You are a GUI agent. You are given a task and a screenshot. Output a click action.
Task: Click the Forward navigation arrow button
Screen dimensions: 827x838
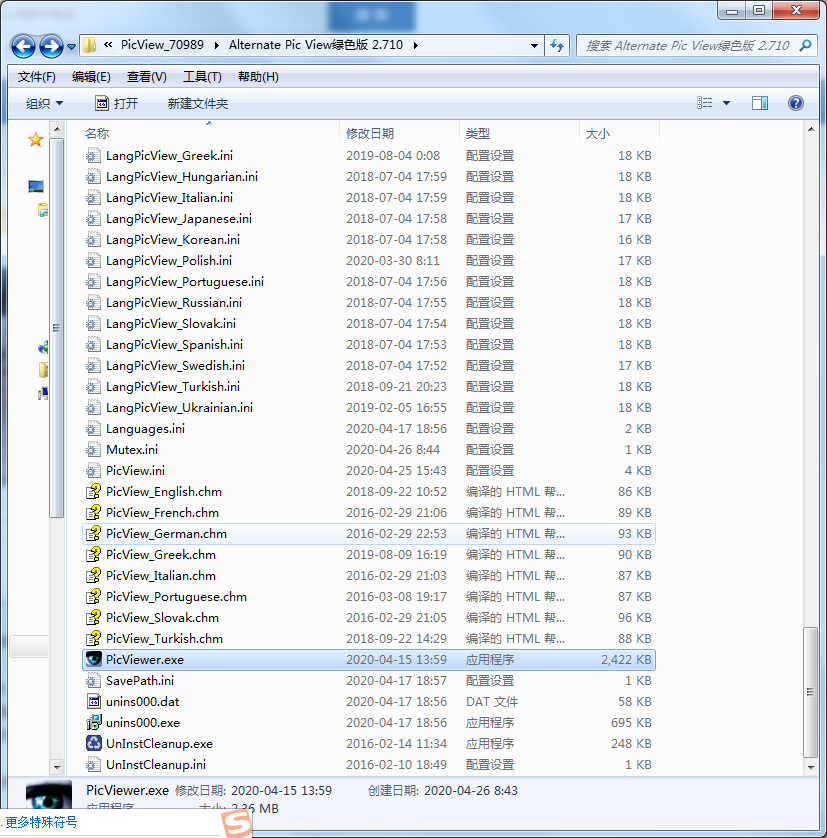51,46
